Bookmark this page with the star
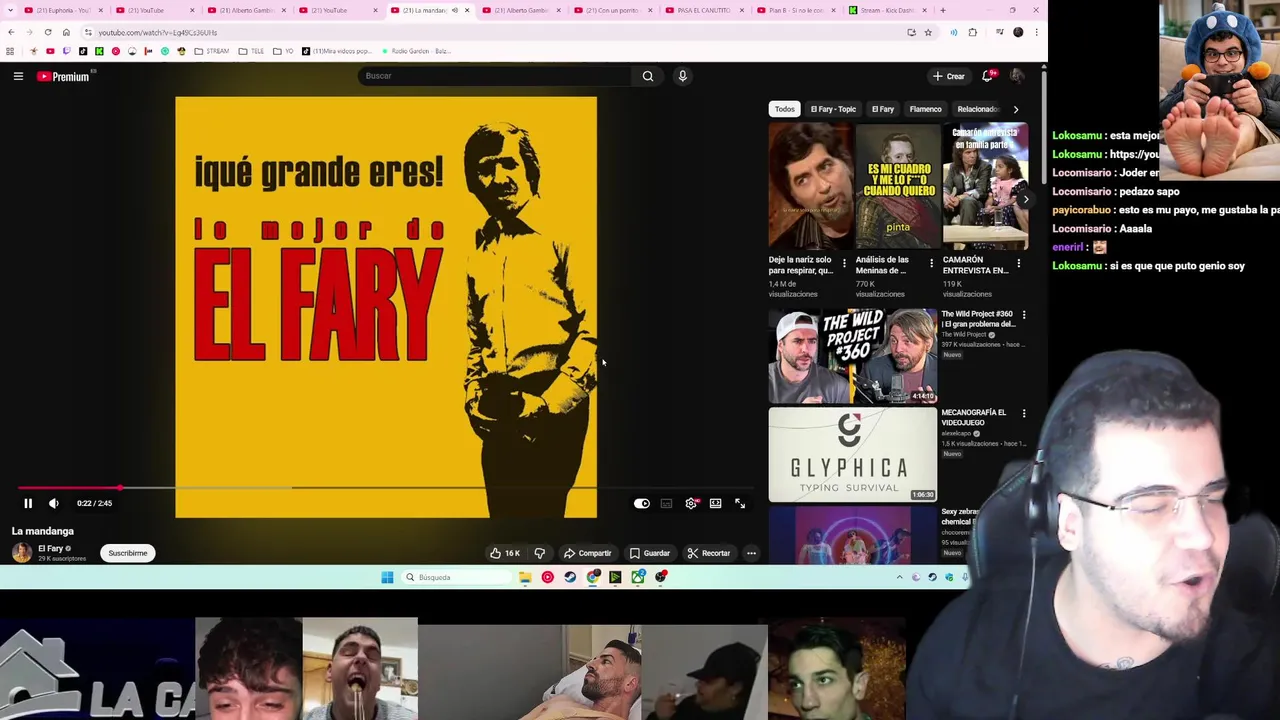 point(928,32)
